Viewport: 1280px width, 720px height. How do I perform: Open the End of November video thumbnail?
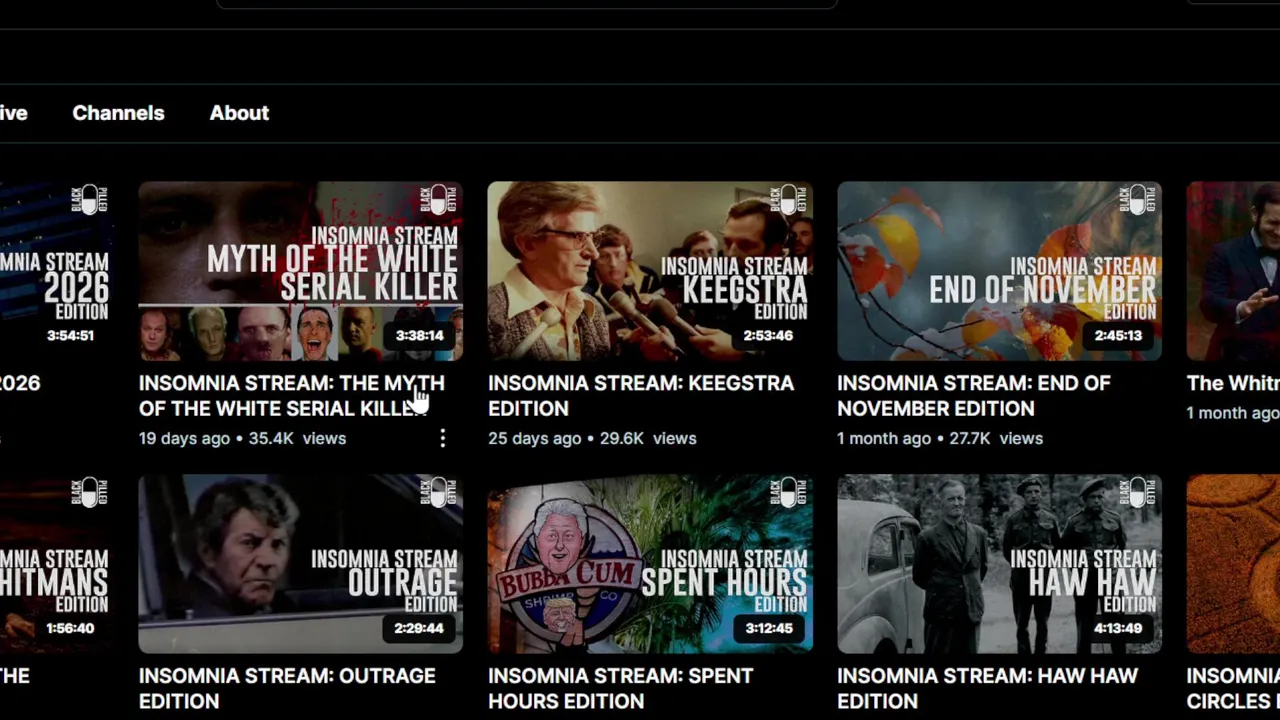(x=999, y=271)
